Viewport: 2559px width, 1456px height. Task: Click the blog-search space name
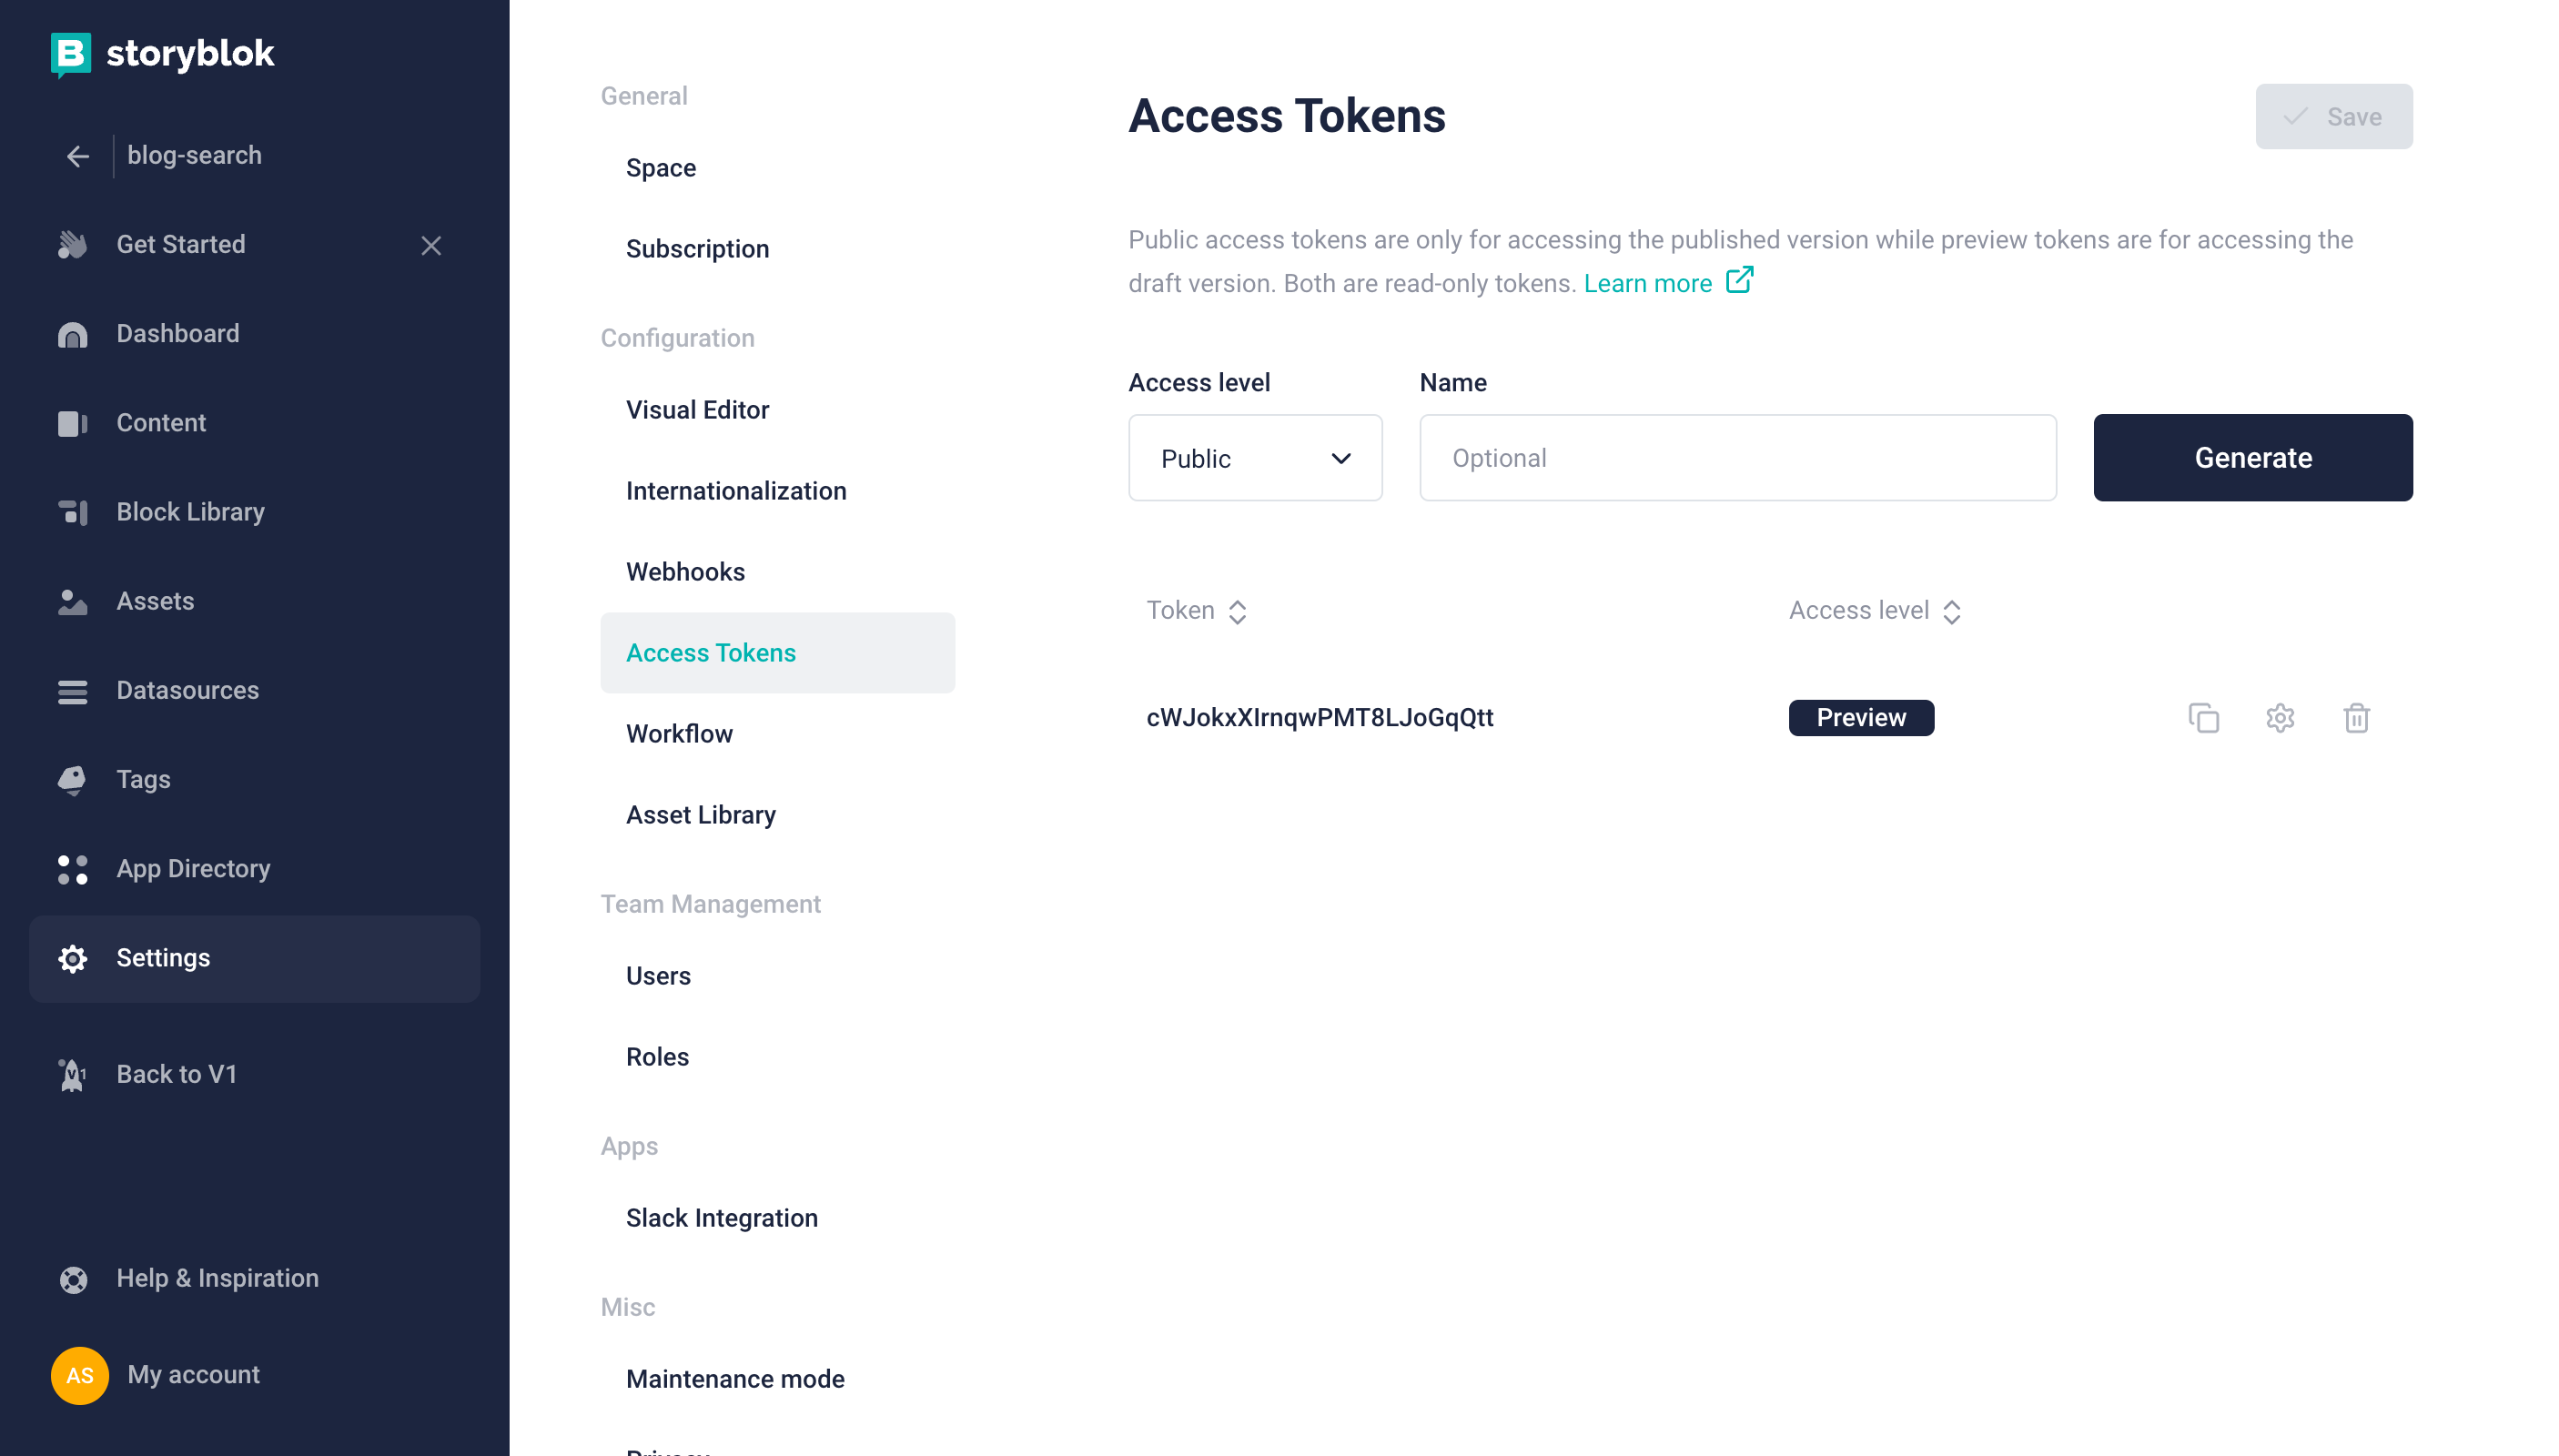coord(195,156)
